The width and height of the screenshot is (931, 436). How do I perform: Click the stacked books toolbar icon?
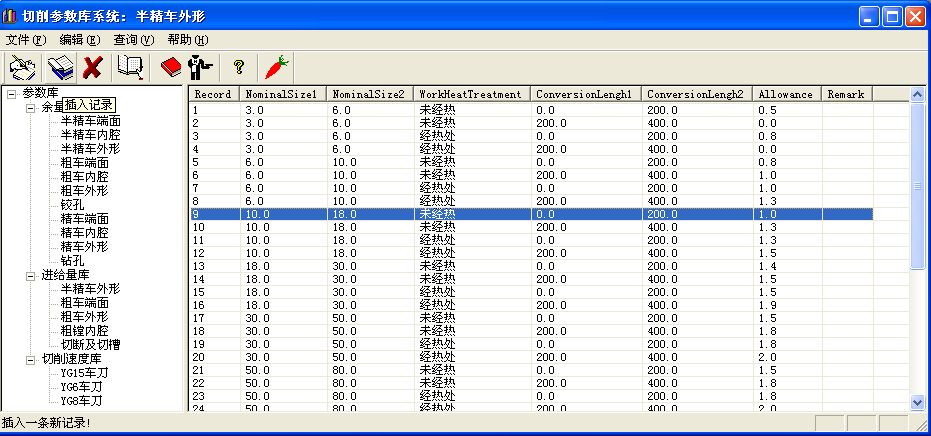pos(61,67)
